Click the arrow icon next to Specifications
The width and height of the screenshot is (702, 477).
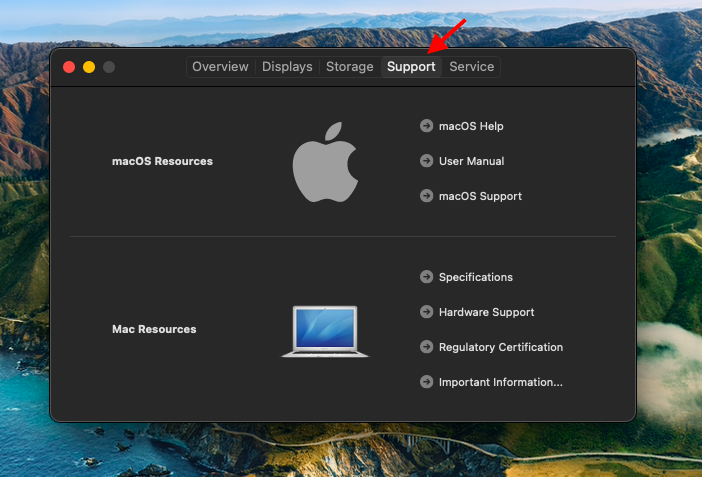coord(426,277)
